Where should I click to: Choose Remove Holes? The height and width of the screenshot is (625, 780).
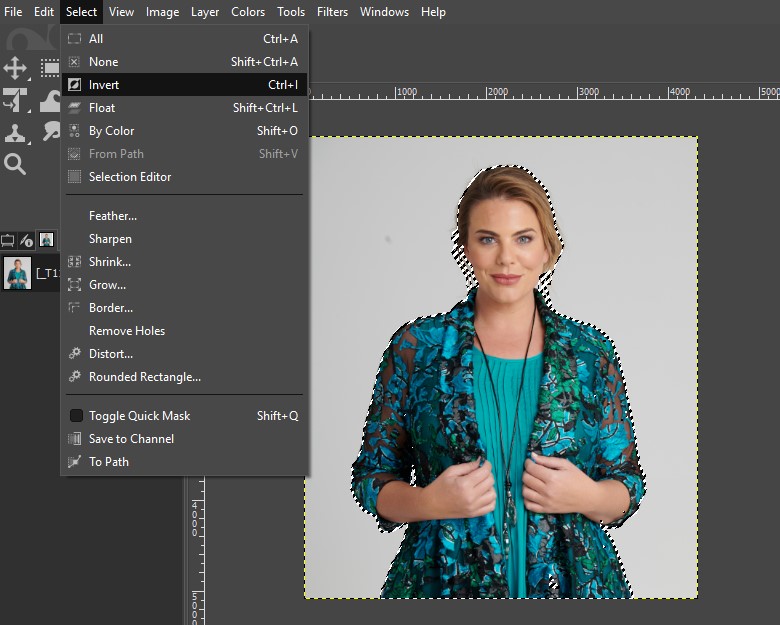point(185,331)
